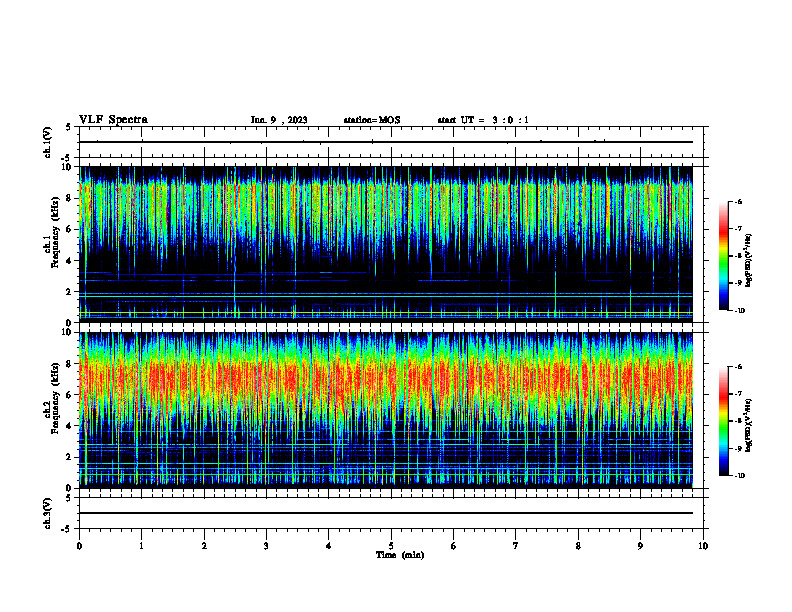Image resolution: width=792 pixels, height=612 pixels.
Task: Click the time axis tick label "3"
Action: click(x=266, y=546)
